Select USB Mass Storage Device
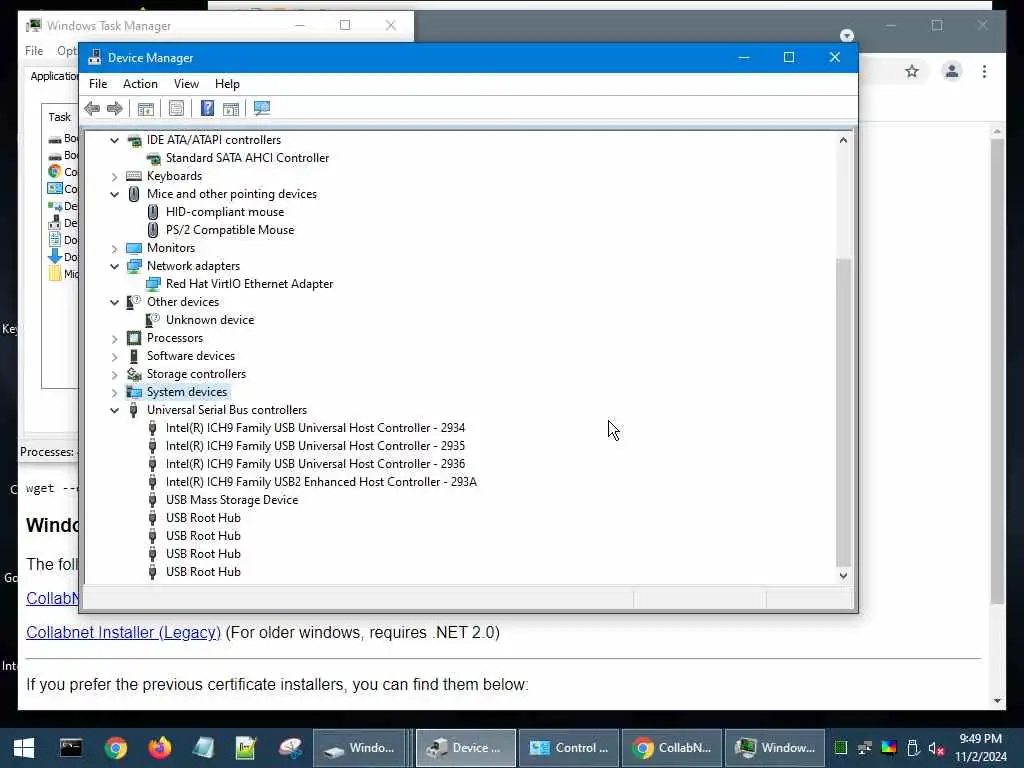1024x768 pixels. coord(232,500)
